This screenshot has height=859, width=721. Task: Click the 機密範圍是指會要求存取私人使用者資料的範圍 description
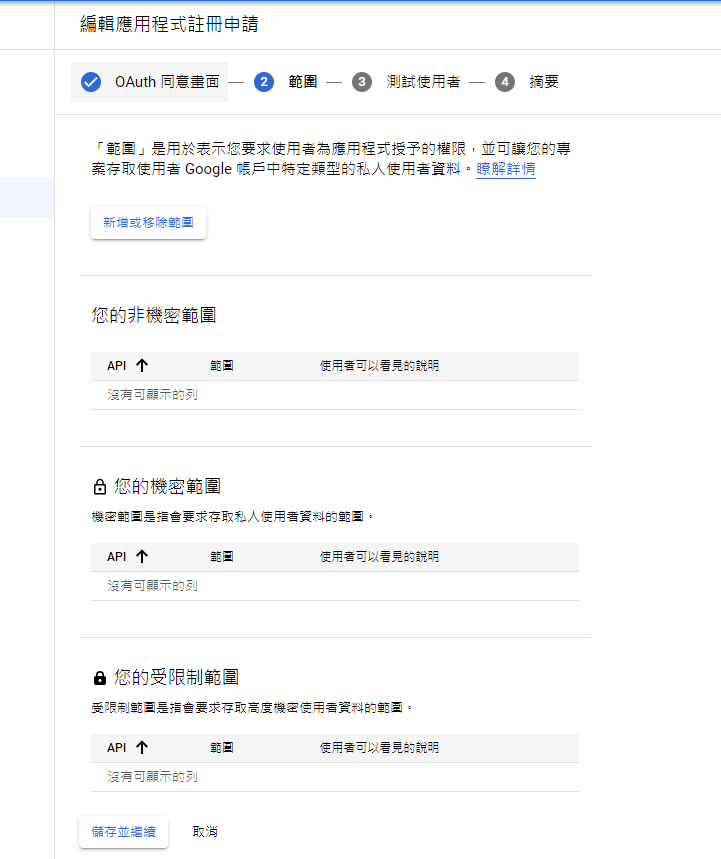click(232, 517)
